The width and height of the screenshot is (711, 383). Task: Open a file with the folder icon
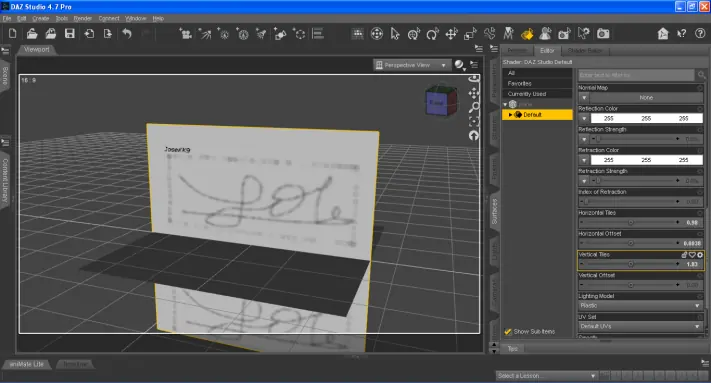(32, 34)
